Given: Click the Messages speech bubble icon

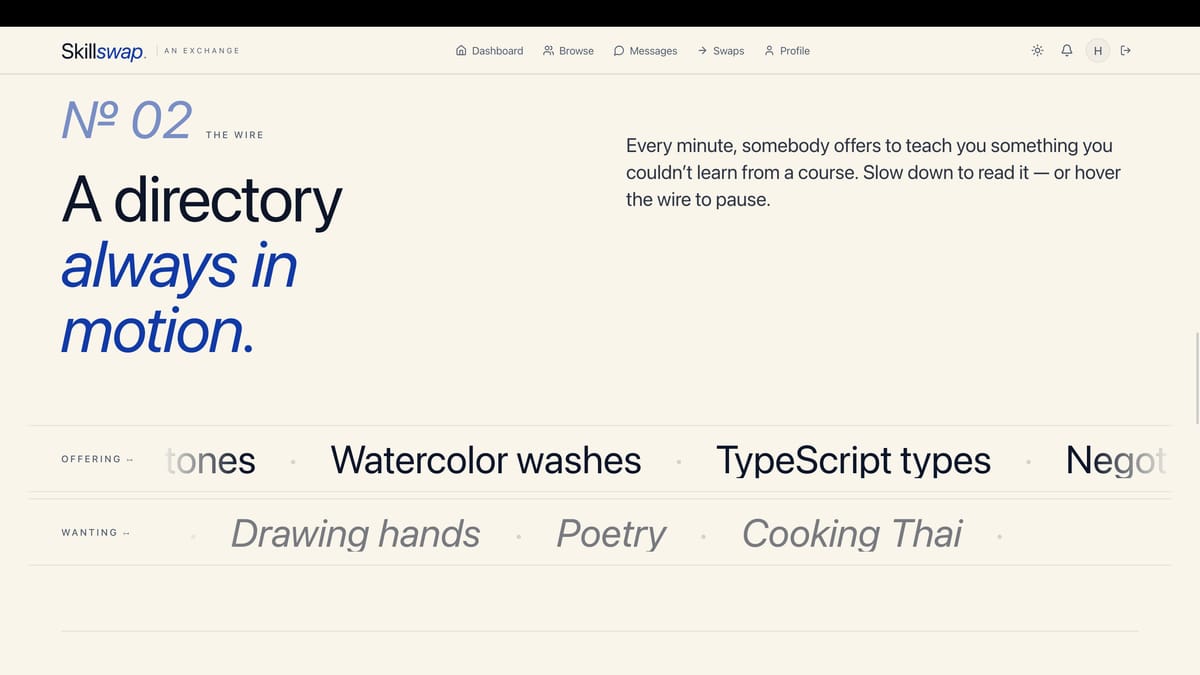Looking at the screenshot, I should pyautogui.click(x=619, y=51).
